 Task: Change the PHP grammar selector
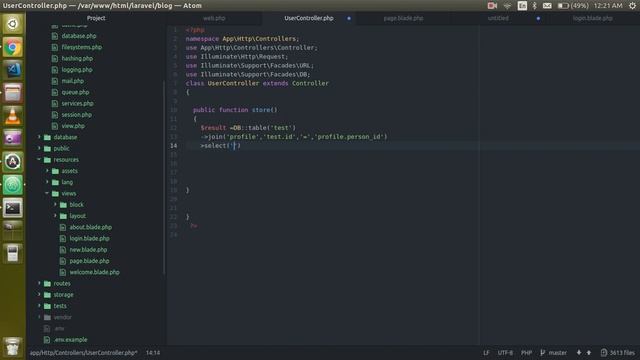click(x=526, y=353)
